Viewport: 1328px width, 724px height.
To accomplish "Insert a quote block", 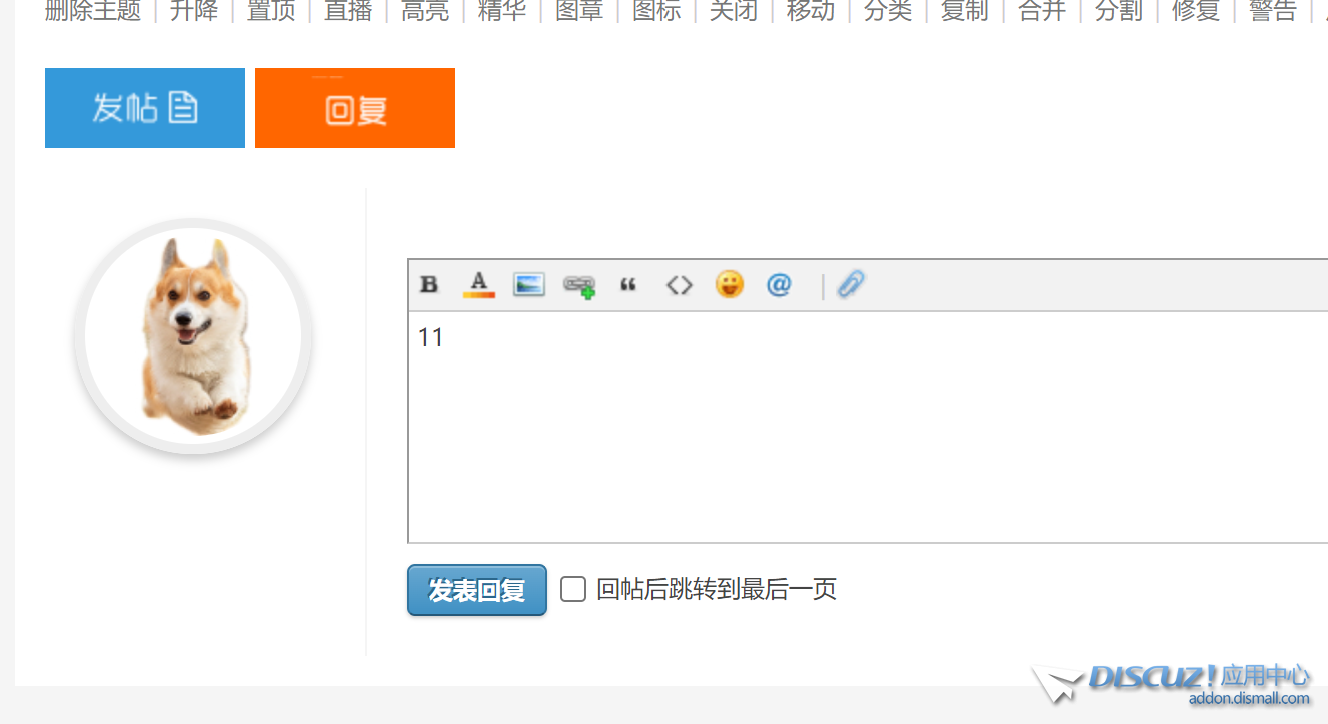I will click(628, 285).
